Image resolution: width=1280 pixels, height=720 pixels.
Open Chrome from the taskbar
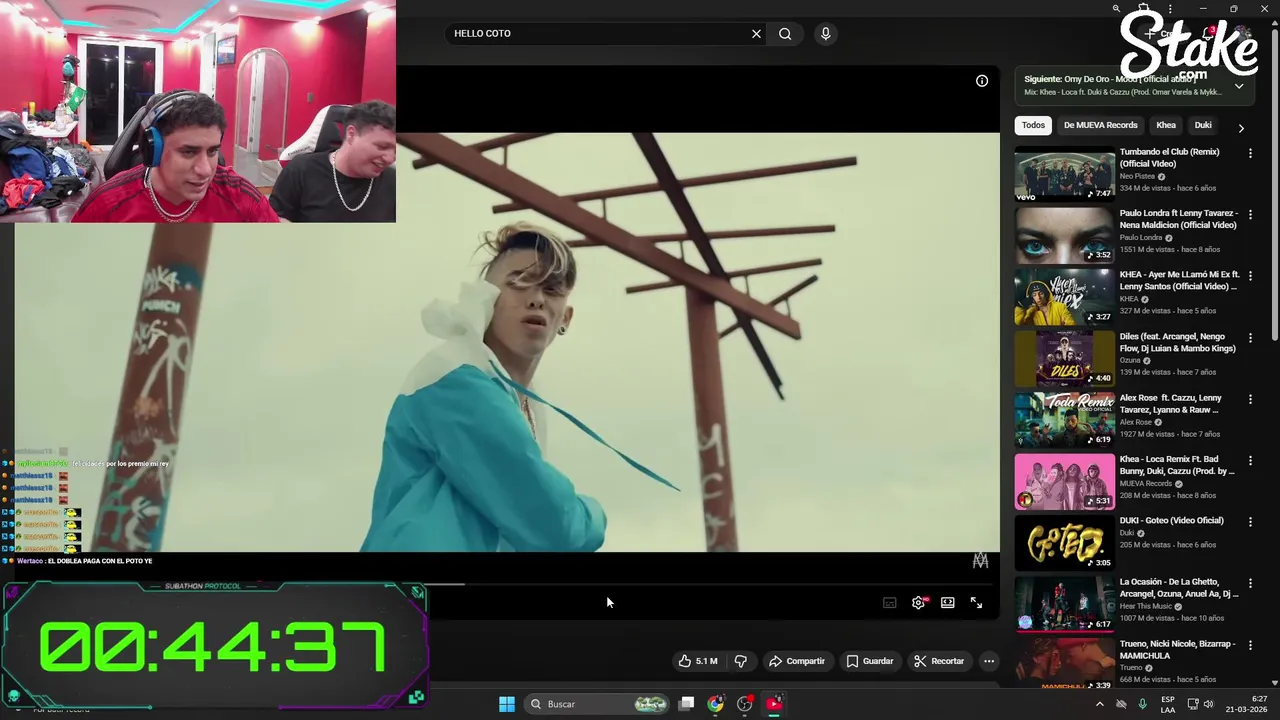[715, 704]
